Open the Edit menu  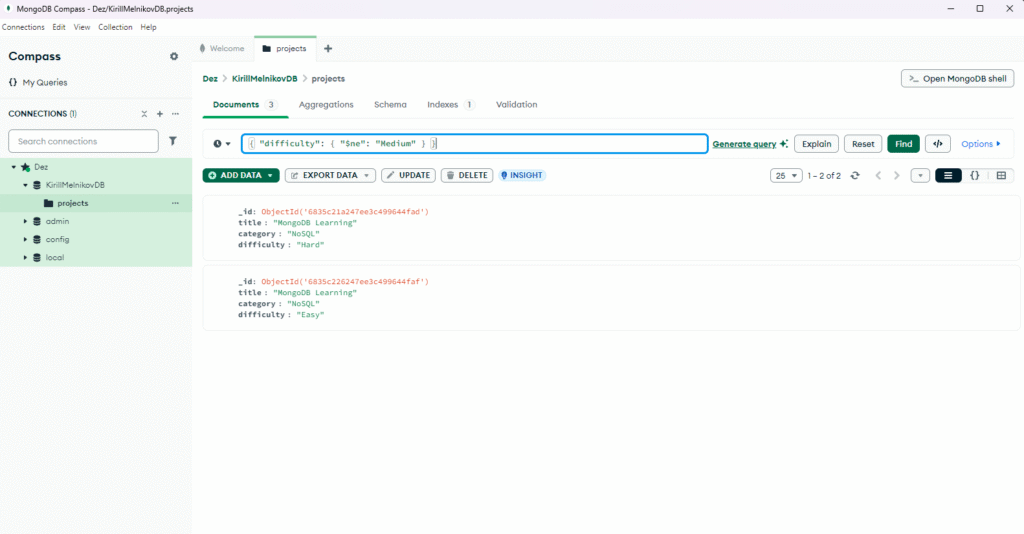click(59, 27)
